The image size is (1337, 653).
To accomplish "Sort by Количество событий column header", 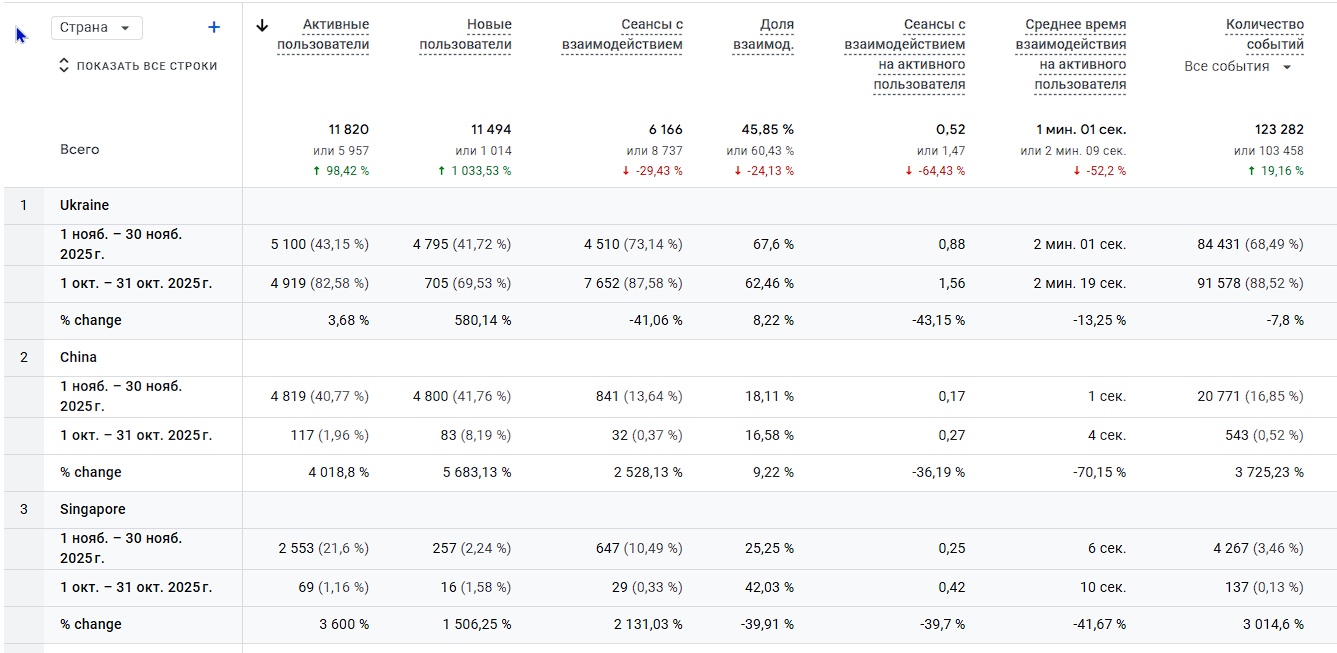I will click(1264, 34).
